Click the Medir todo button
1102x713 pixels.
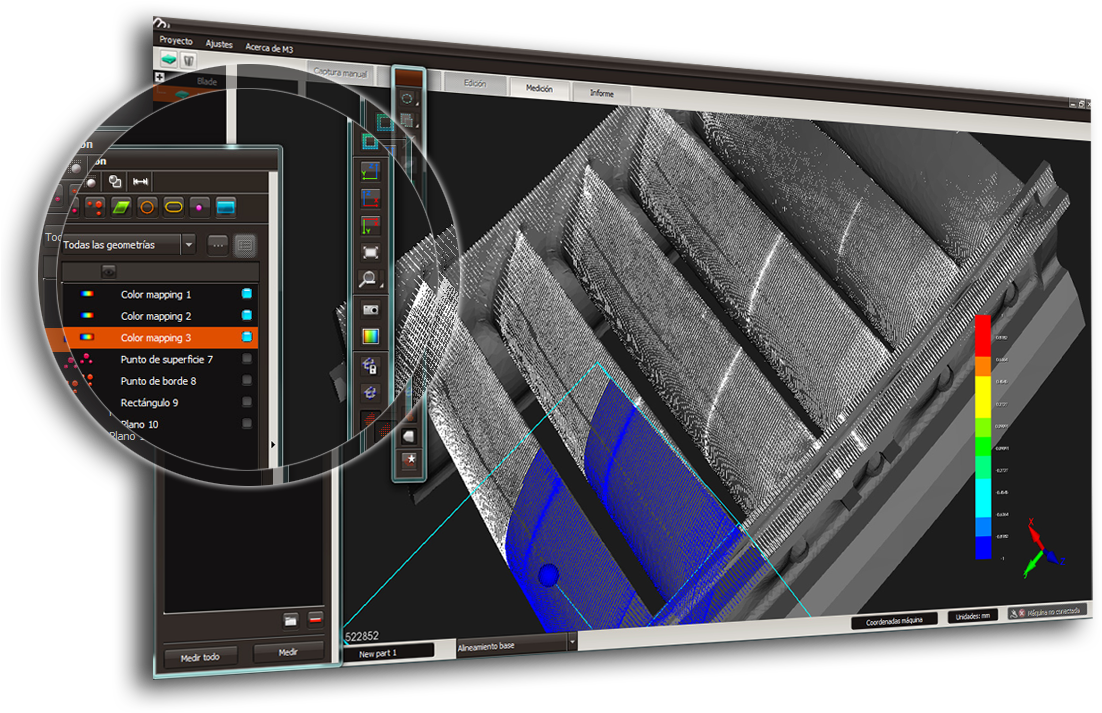click(200, 657)
